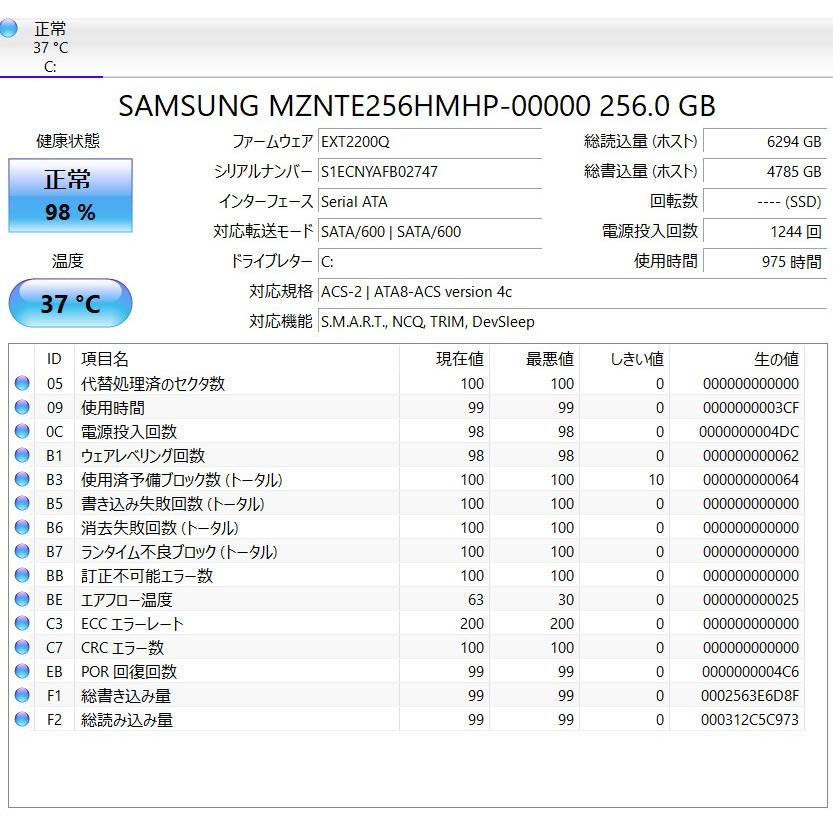This screenshot has height=833, width=833.
Task: Click the 項目名 column header
Action: click(x=237, y=359)
